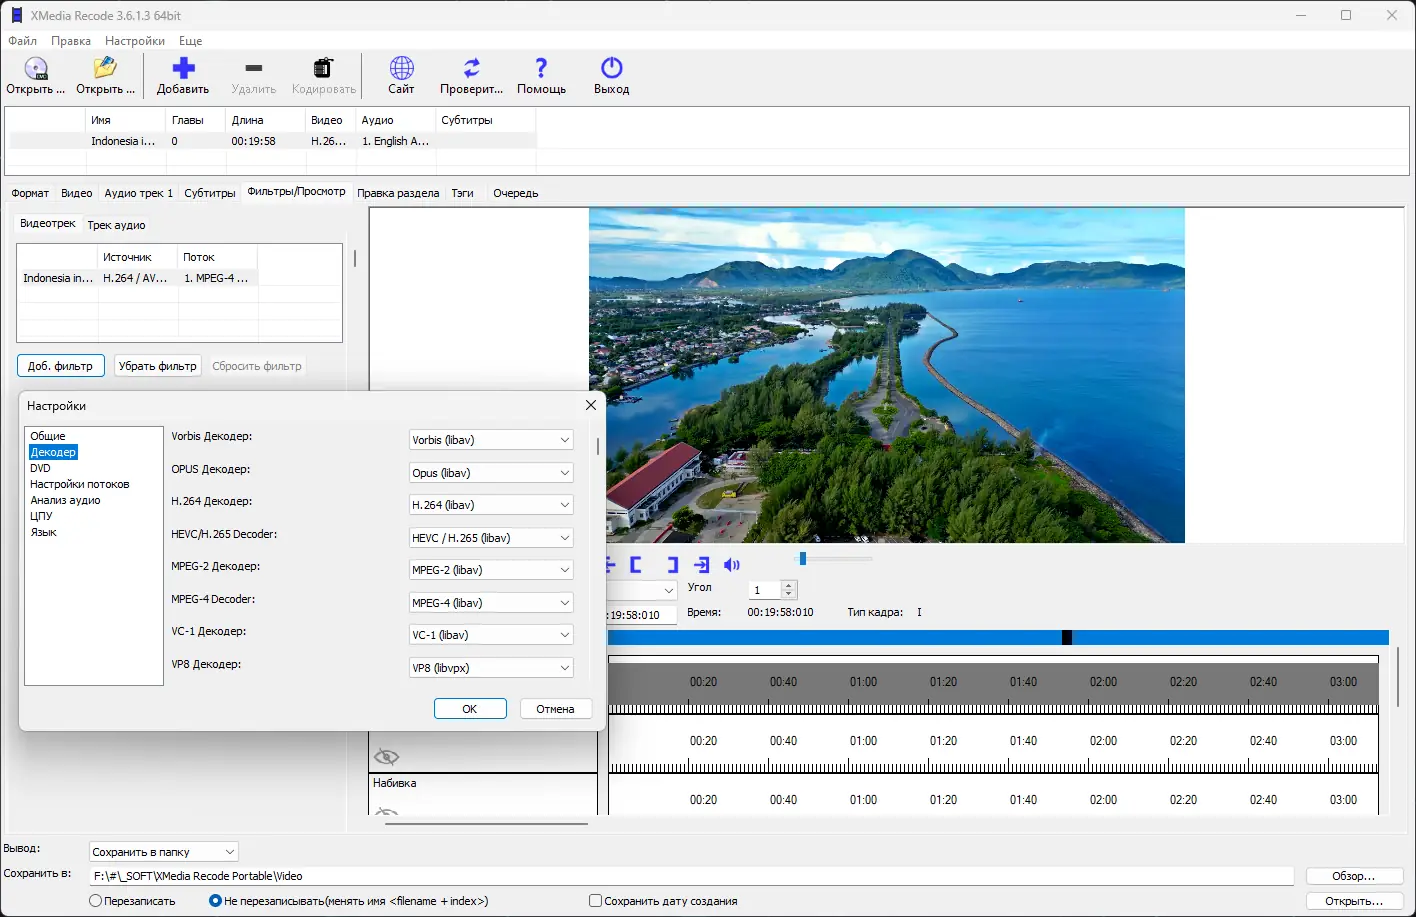Screen dimensions: 1416x917
Task: Switch to the Субтитры tab
Action: click(x=208, y=193)
